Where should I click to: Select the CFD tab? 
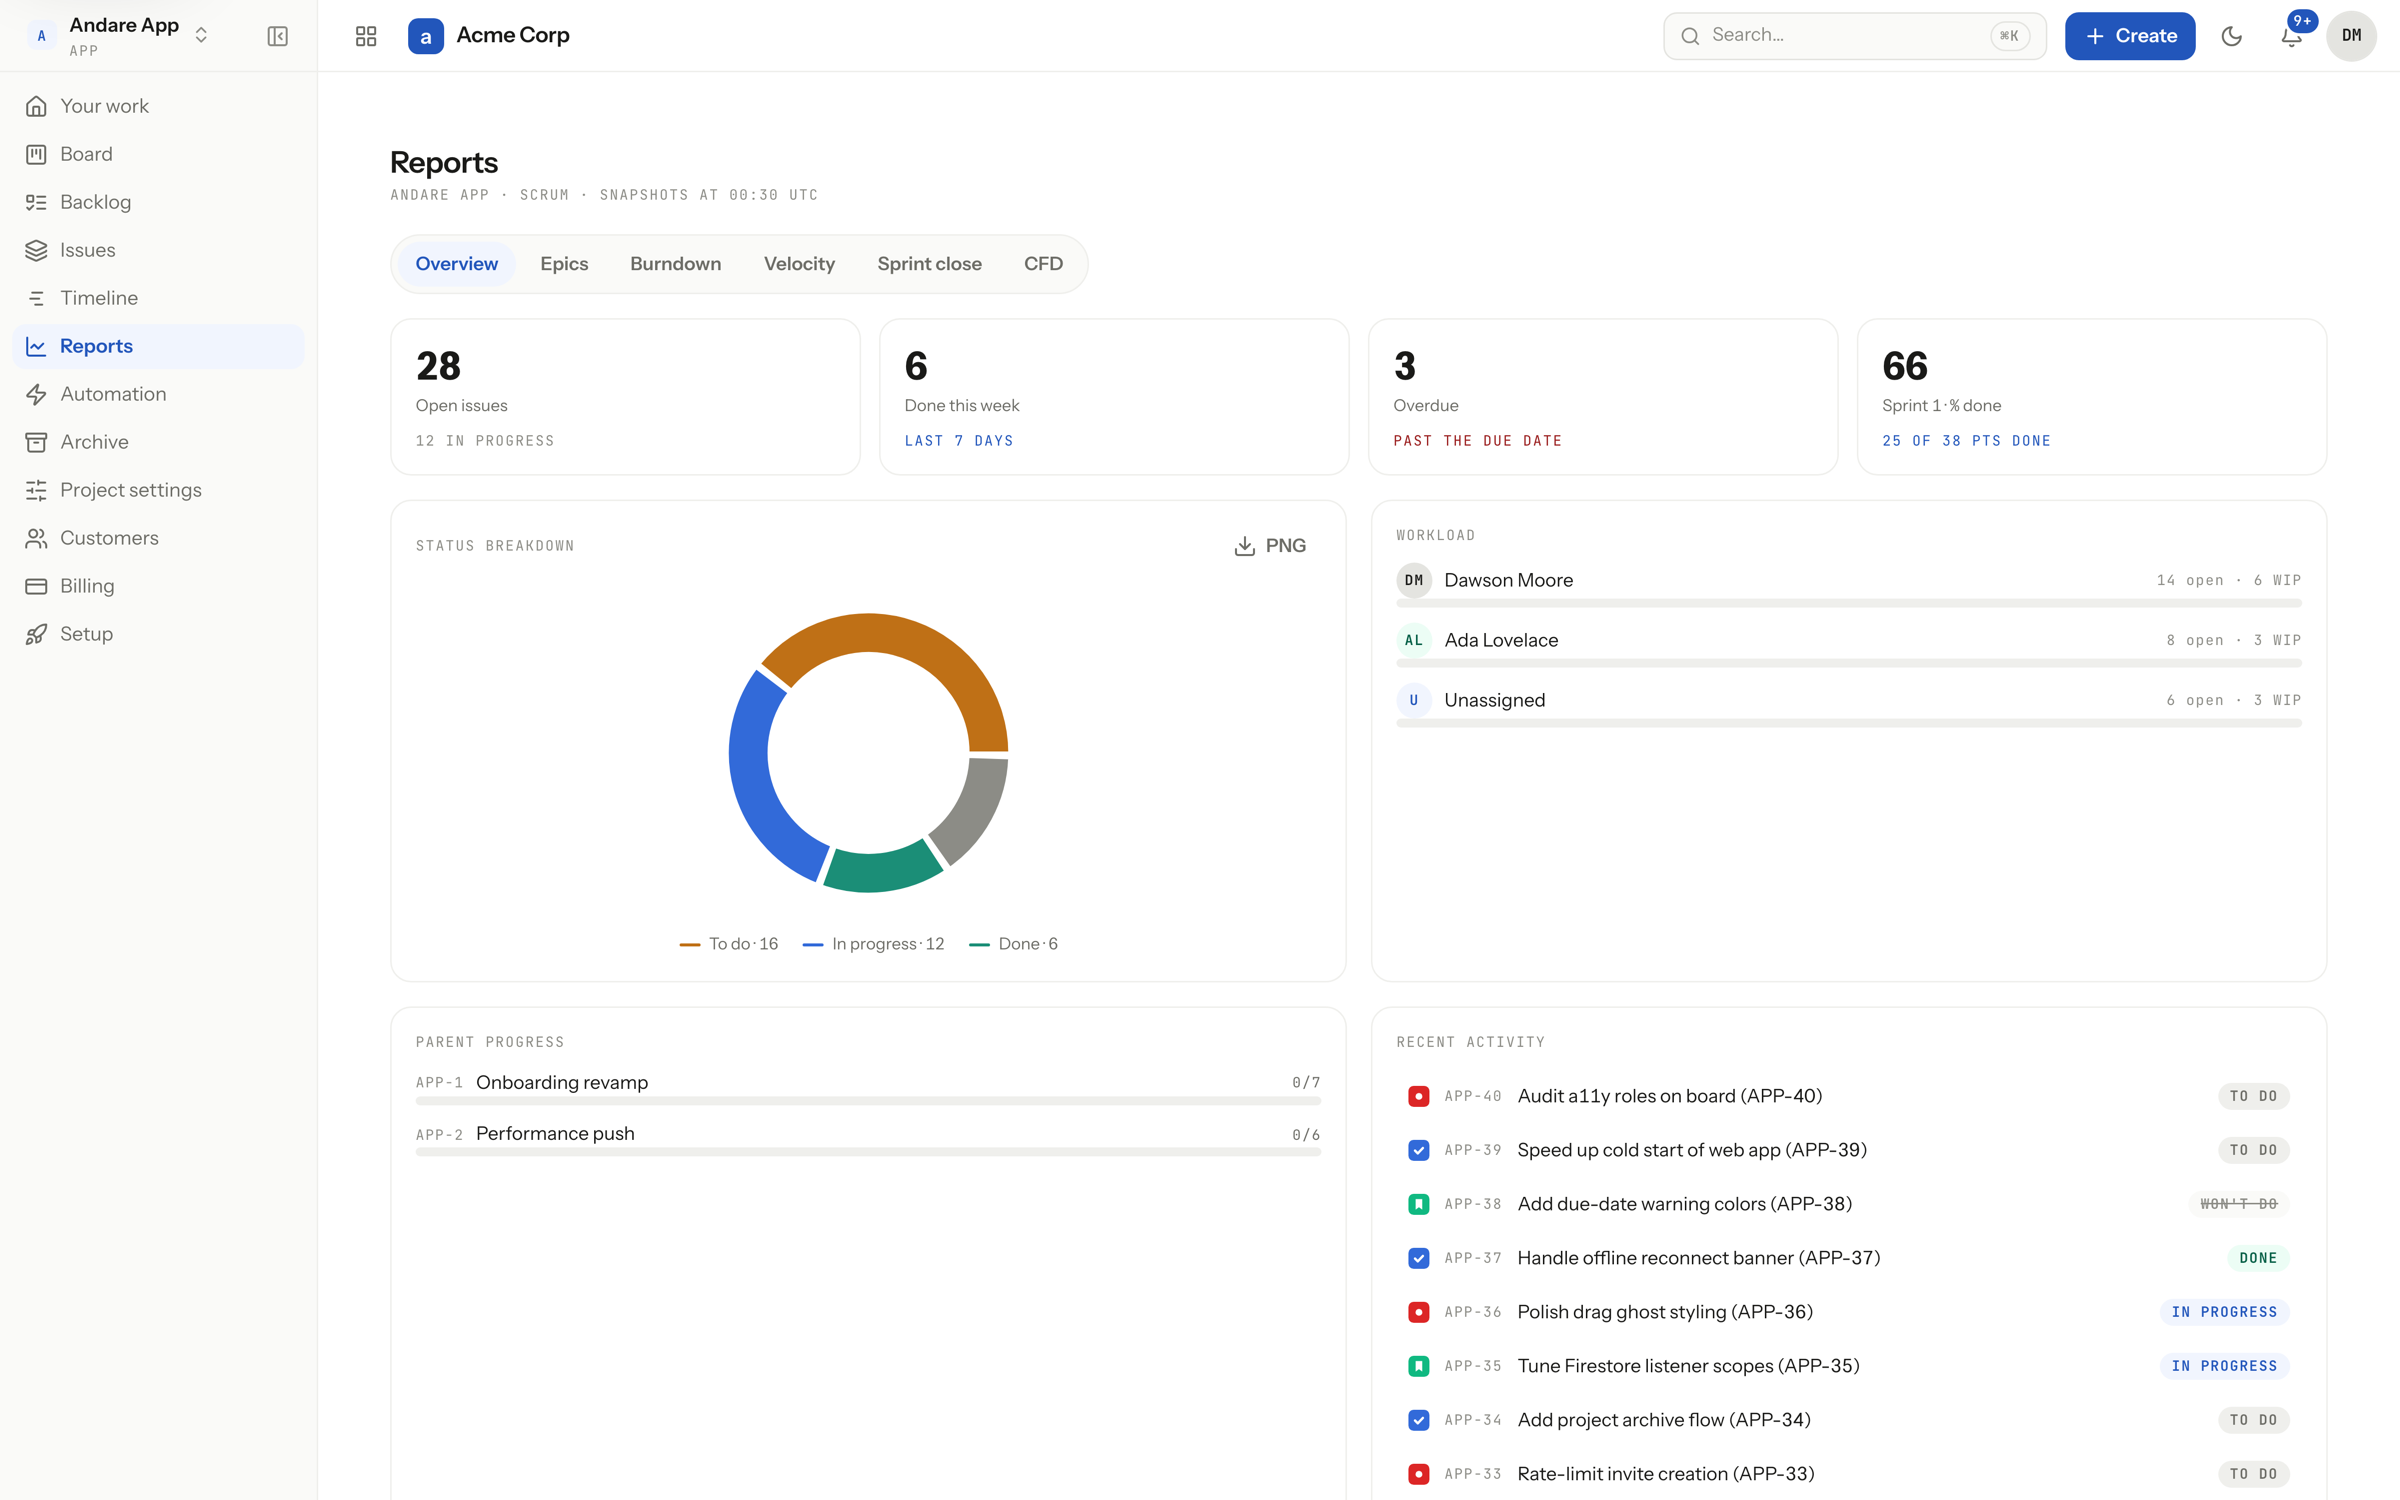click(x=1043, y=264)
